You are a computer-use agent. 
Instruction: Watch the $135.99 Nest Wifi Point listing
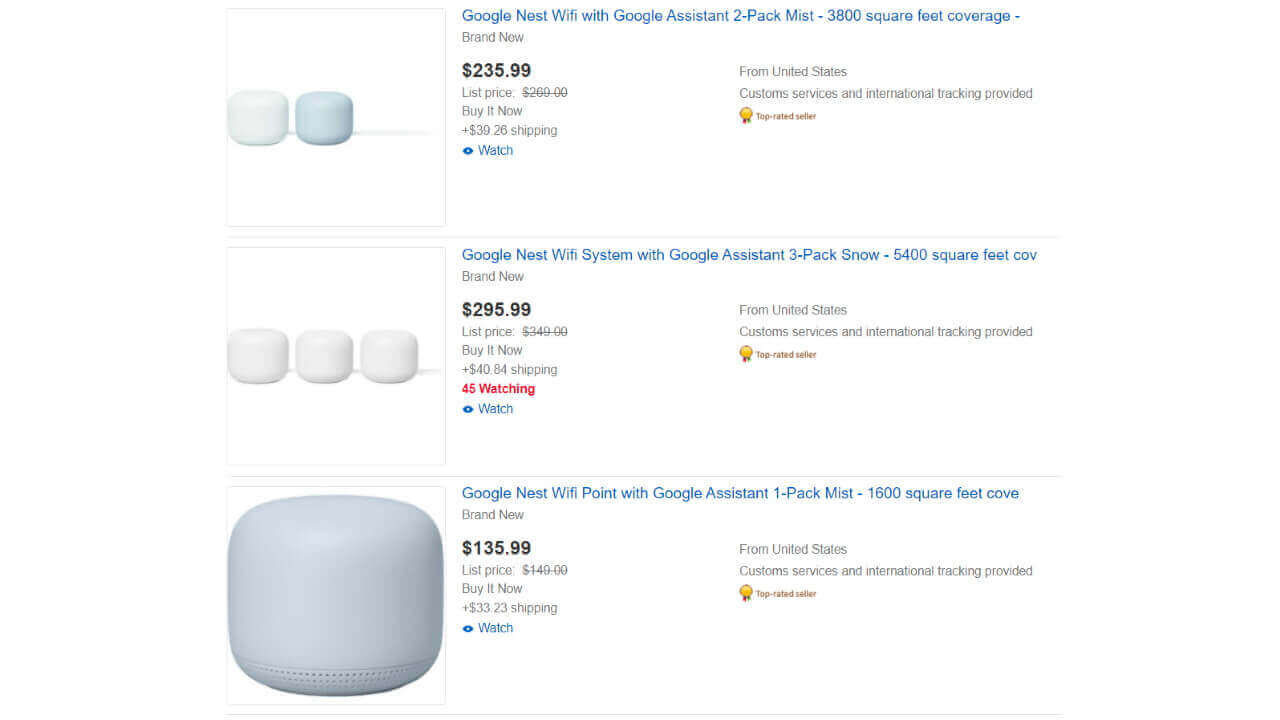(495, 628)
